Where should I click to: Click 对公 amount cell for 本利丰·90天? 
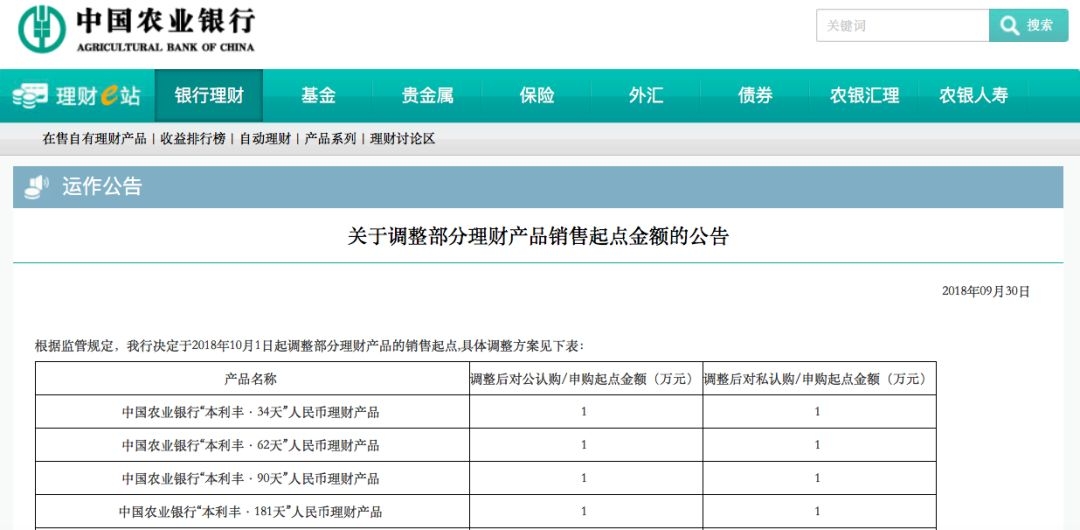tap(586, 478)
